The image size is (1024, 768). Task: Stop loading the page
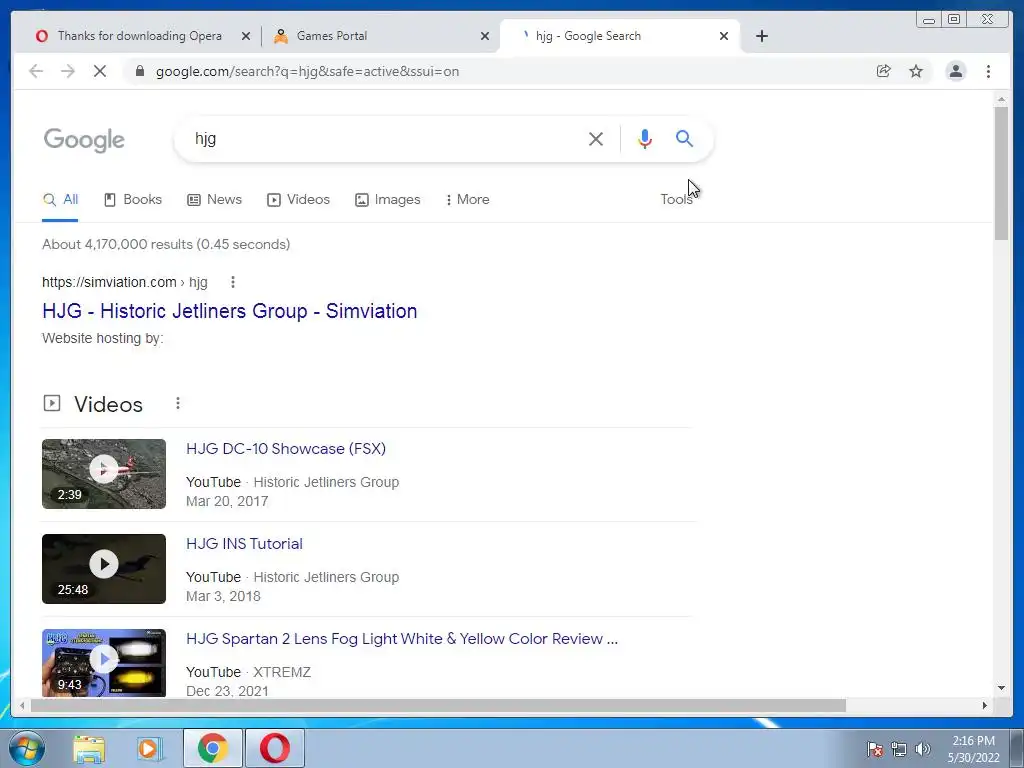click(100, 71)
